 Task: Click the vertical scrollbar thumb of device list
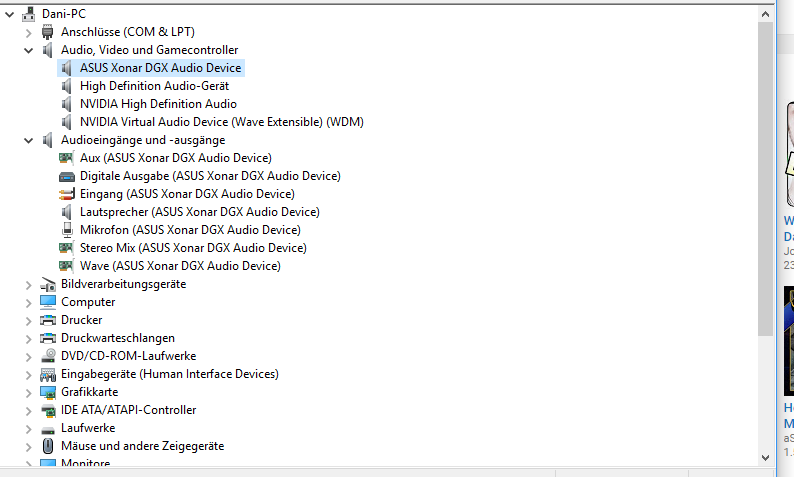click(765, 179)
